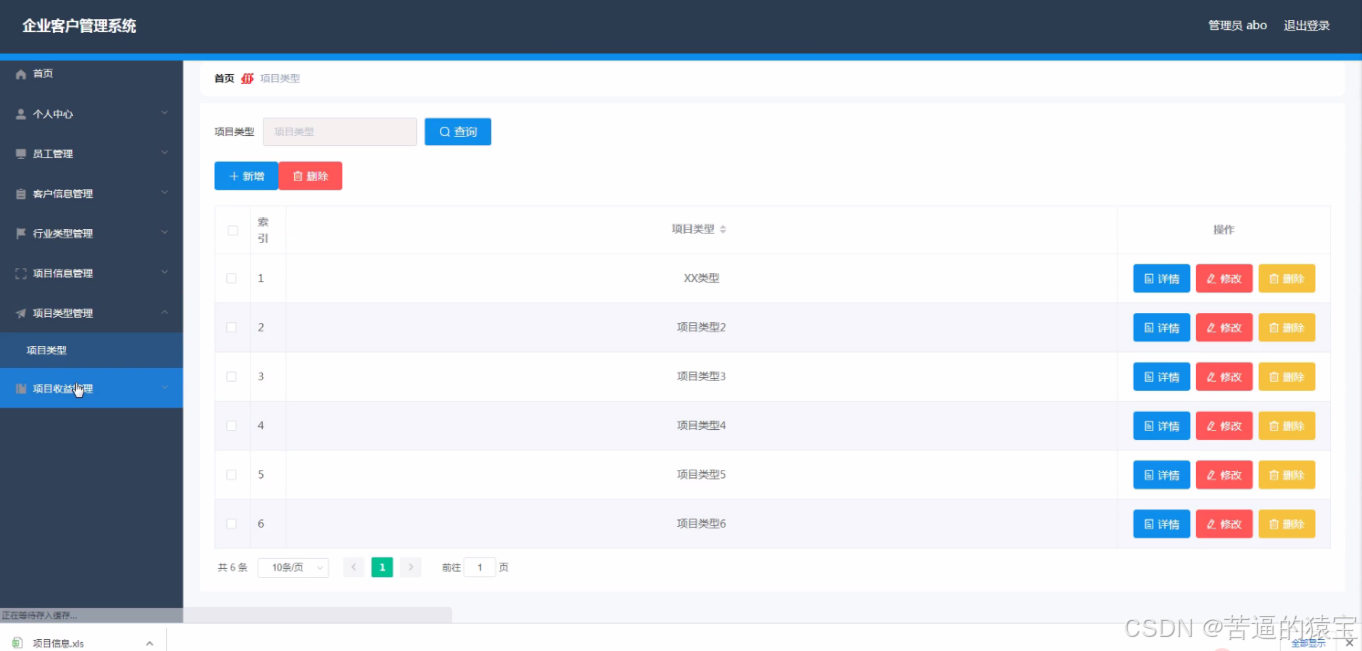The height and width of the screenshot is (651, 1362).
Task: Open the 项目信息.xls download options arrow
Action: click(x=150, y=643)
